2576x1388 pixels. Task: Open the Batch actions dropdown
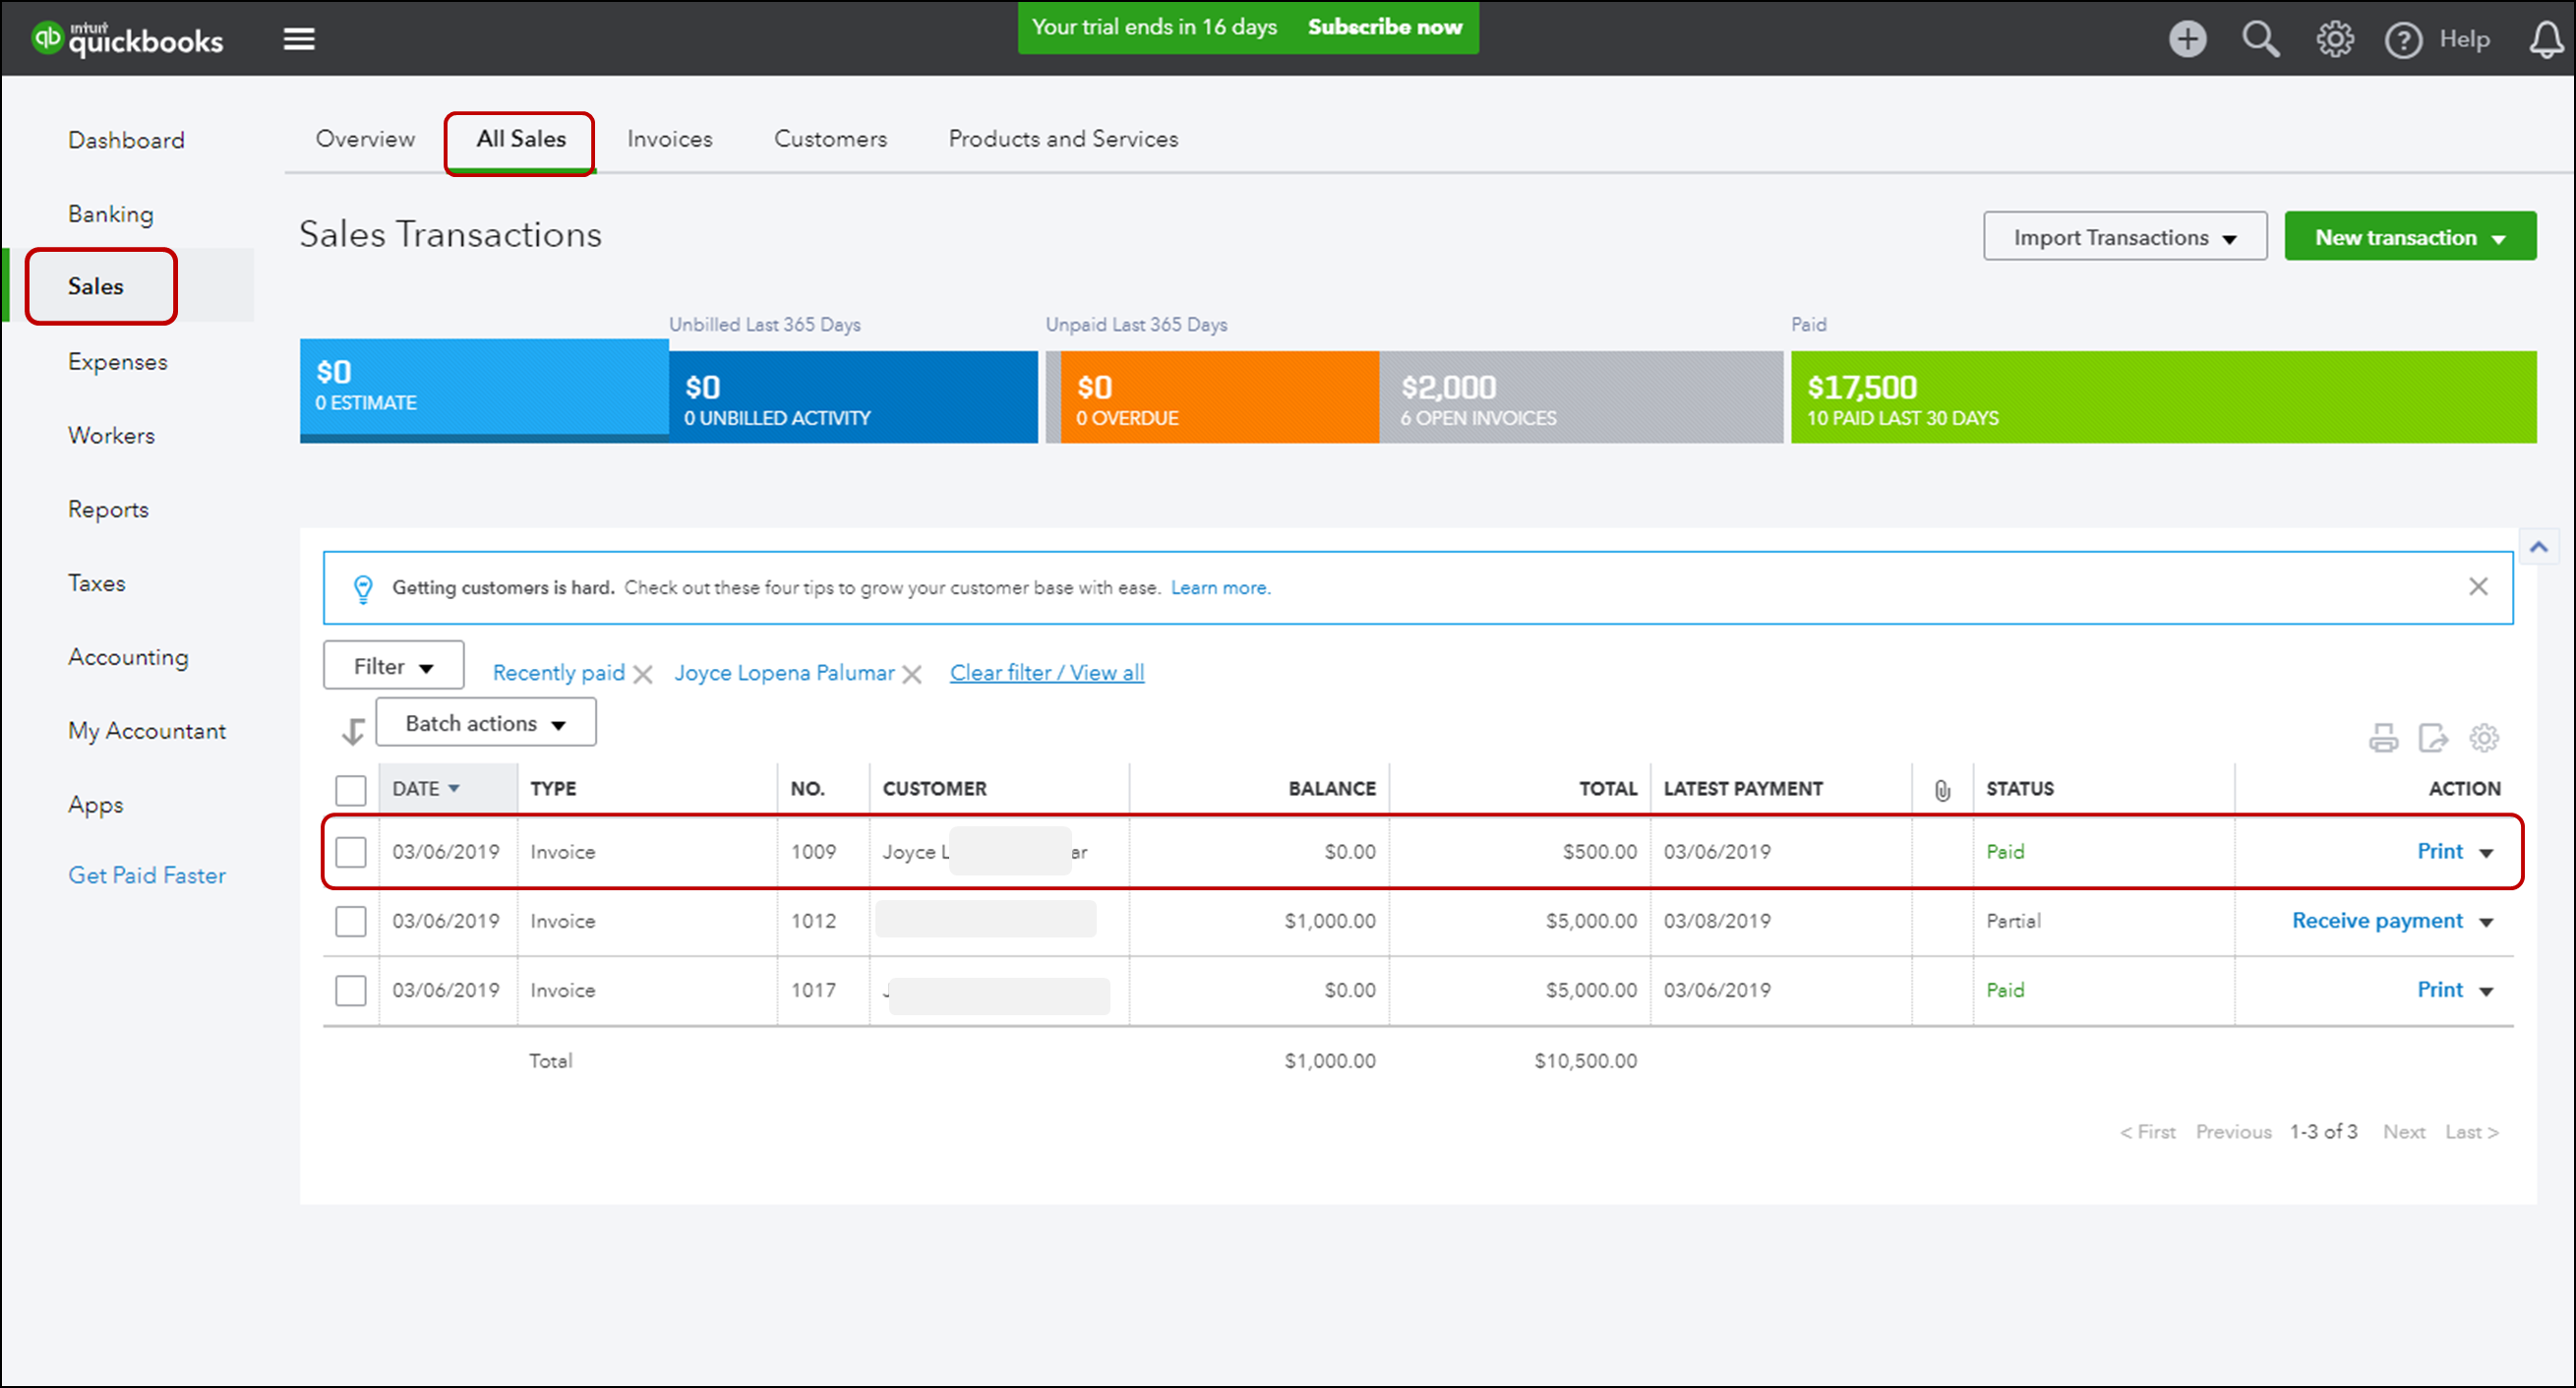[486, 723]
